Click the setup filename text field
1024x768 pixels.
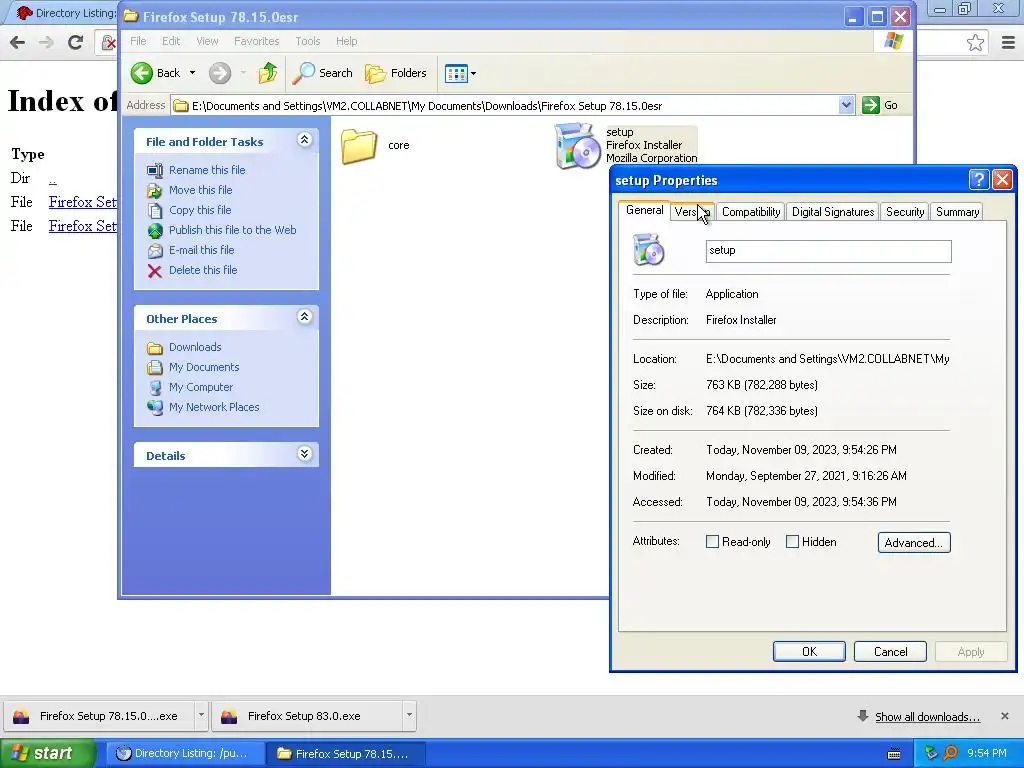pos(828,251)
